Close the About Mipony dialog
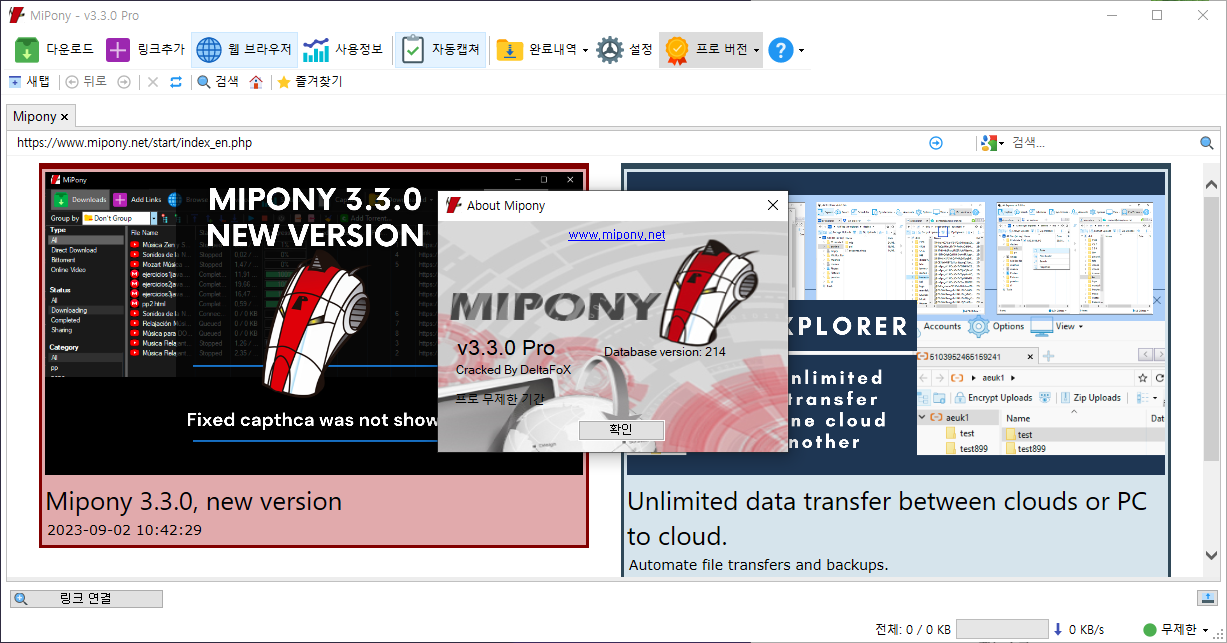Viewport: 1227px width, 643px height. pos(772,205)
